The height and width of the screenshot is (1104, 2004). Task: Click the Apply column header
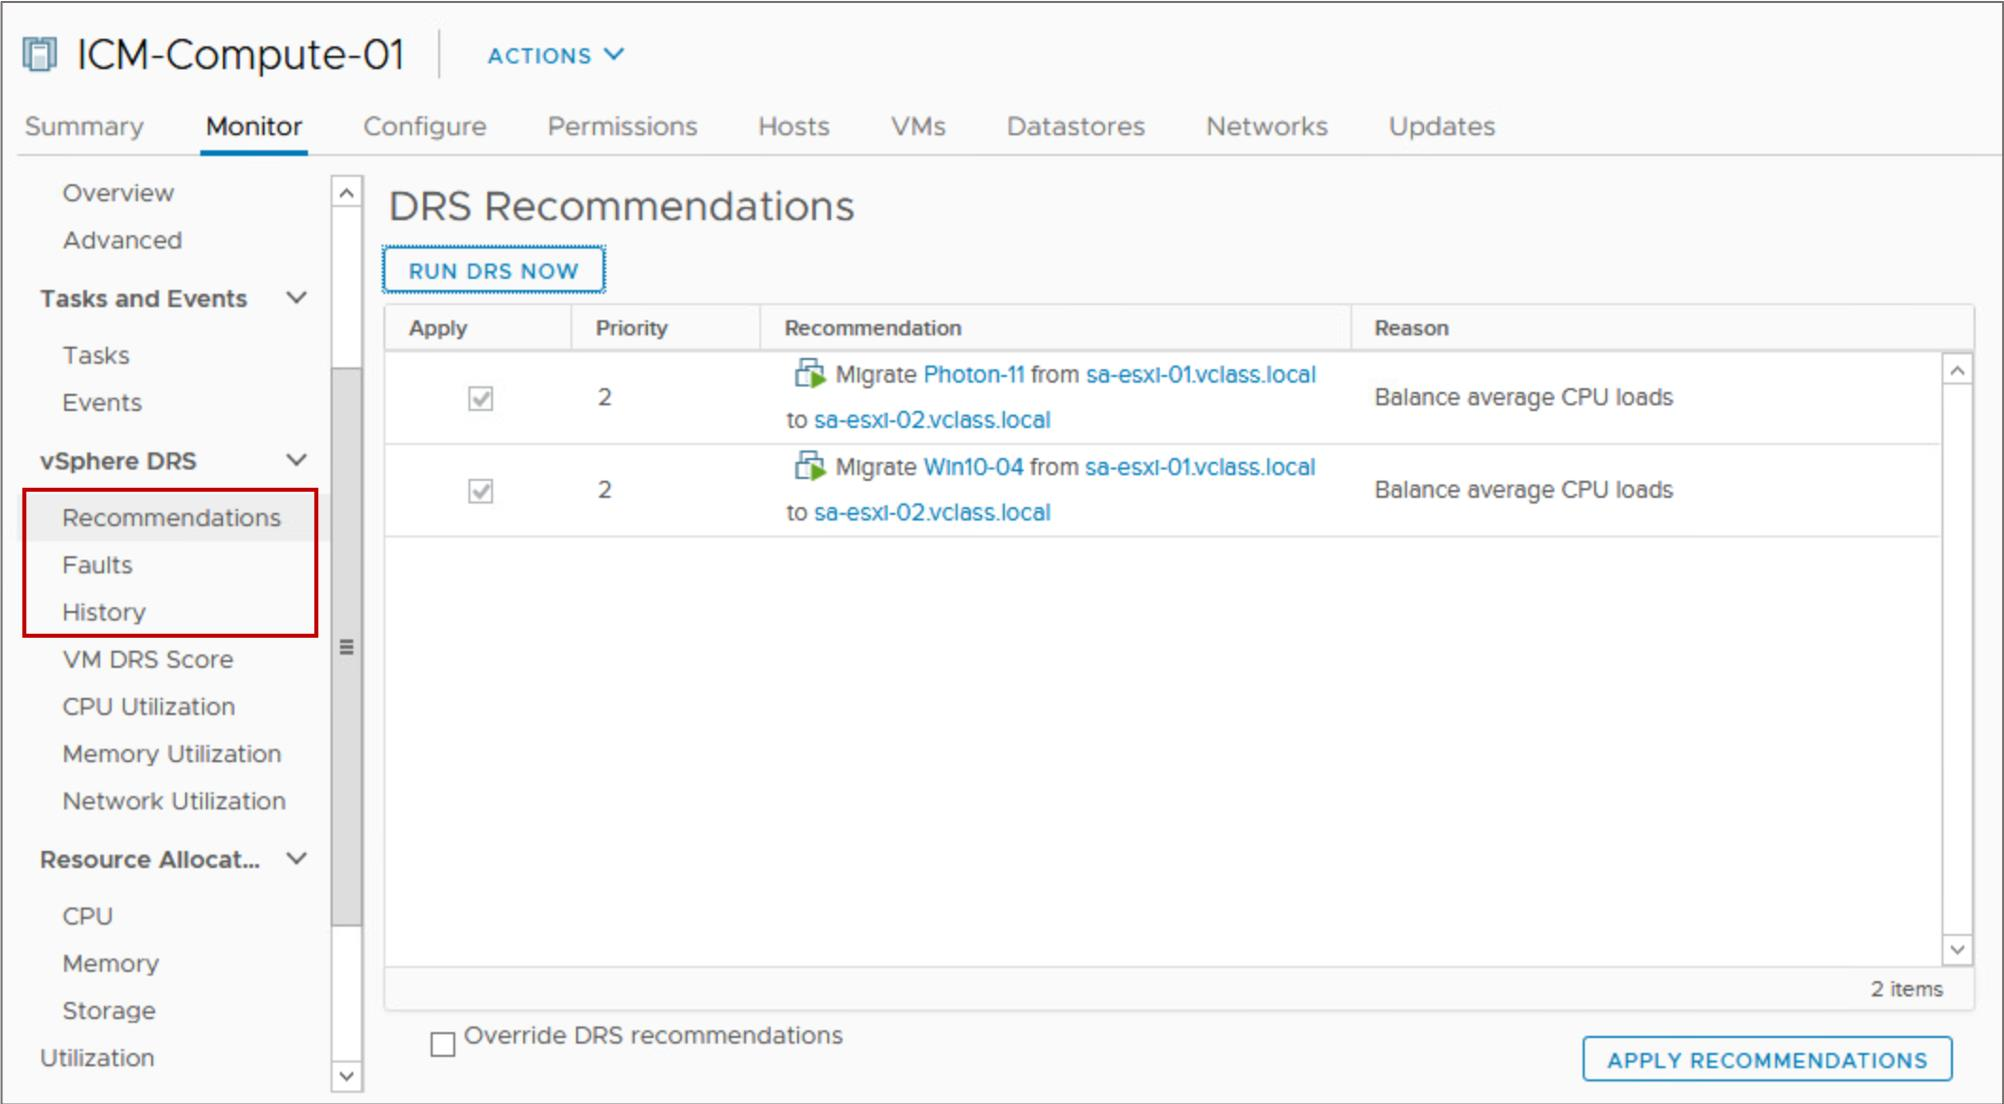pos(438,328)
